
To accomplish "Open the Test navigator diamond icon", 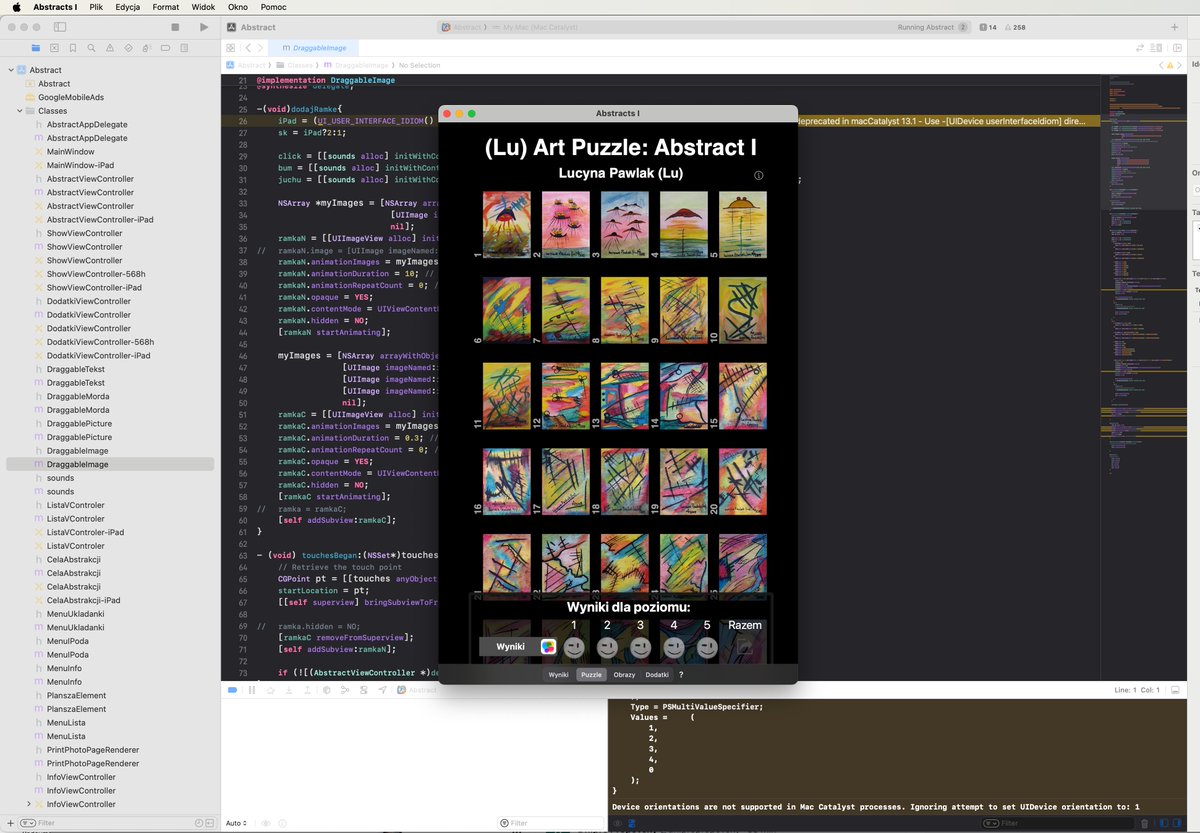I will tap(128, 47).
